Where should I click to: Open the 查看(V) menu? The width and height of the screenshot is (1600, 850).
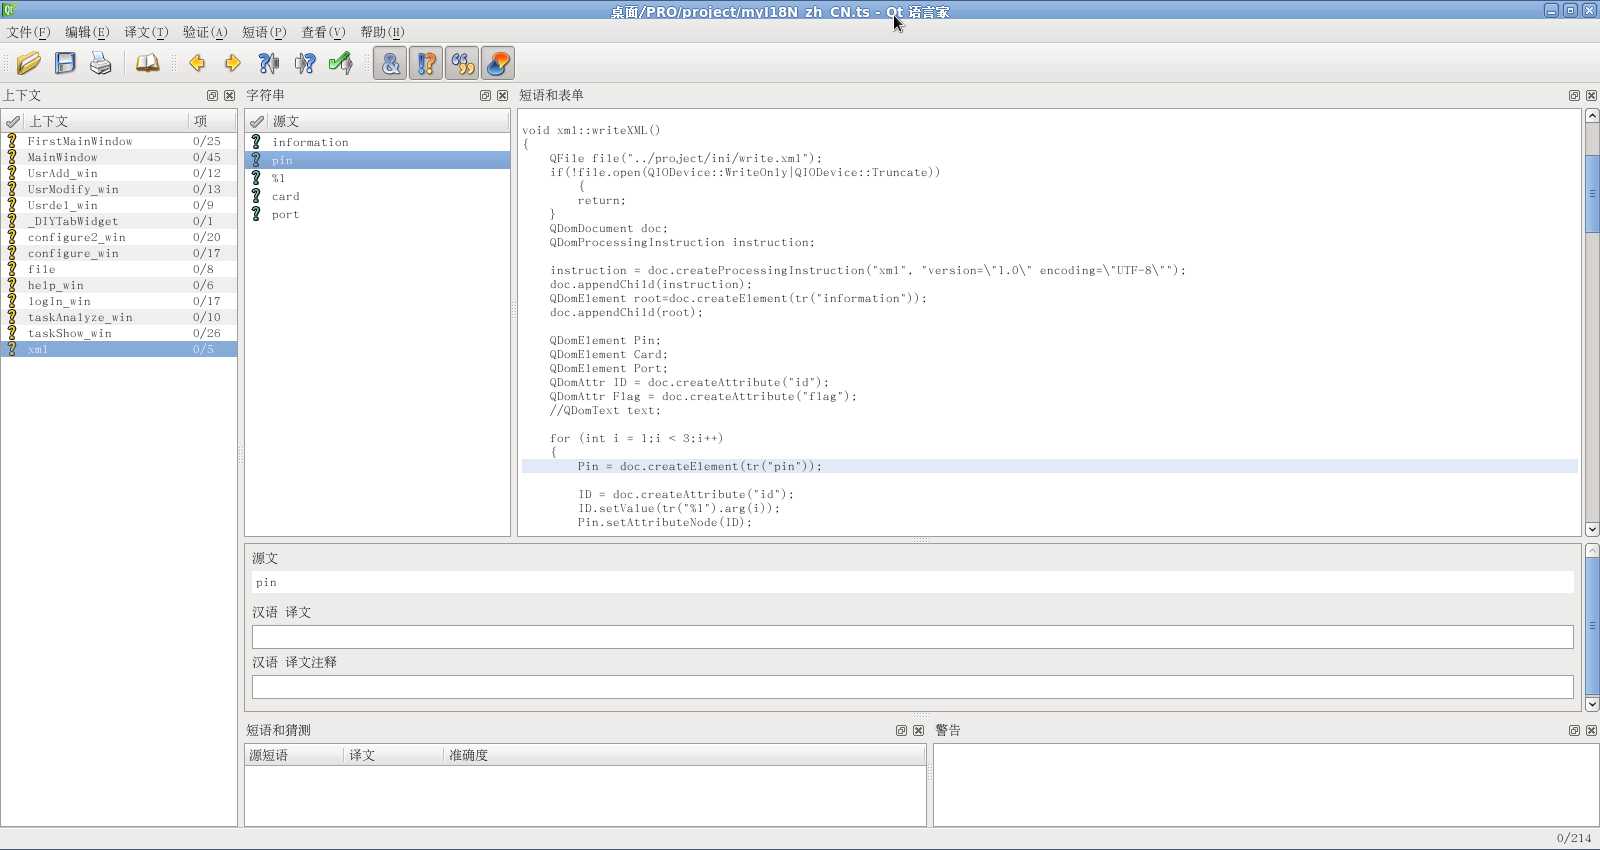pyautogui.click(x=323, y=32)
